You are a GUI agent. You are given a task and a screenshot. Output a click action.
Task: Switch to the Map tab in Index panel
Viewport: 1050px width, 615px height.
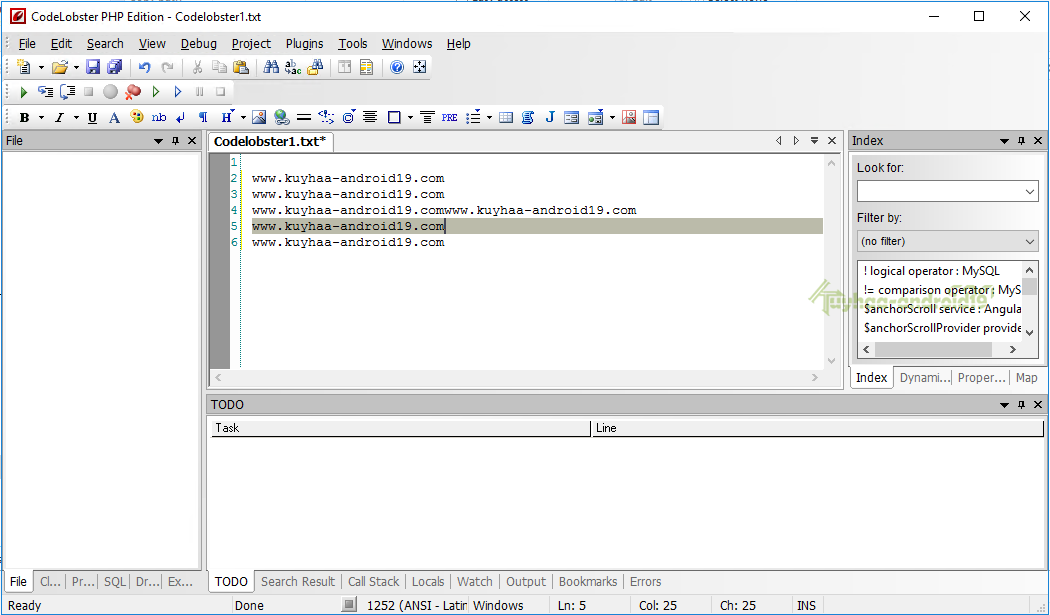pos(1027,378)
